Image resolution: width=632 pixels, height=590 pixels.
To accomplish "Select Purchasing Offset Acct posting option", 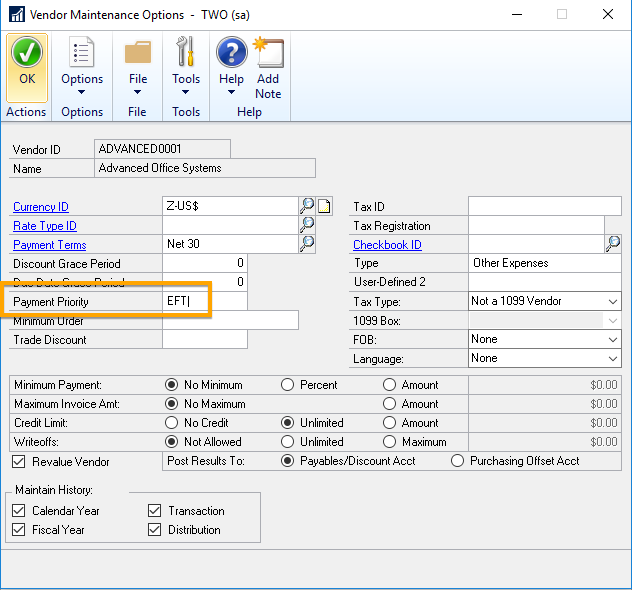I will (457, 461).
